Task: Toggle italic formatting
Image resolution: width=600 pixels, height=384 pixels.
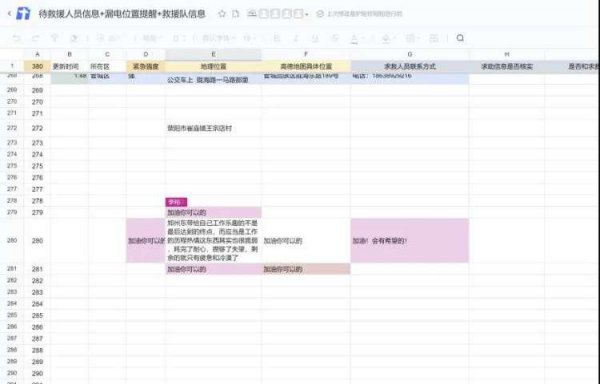Action: click(296, 38)
